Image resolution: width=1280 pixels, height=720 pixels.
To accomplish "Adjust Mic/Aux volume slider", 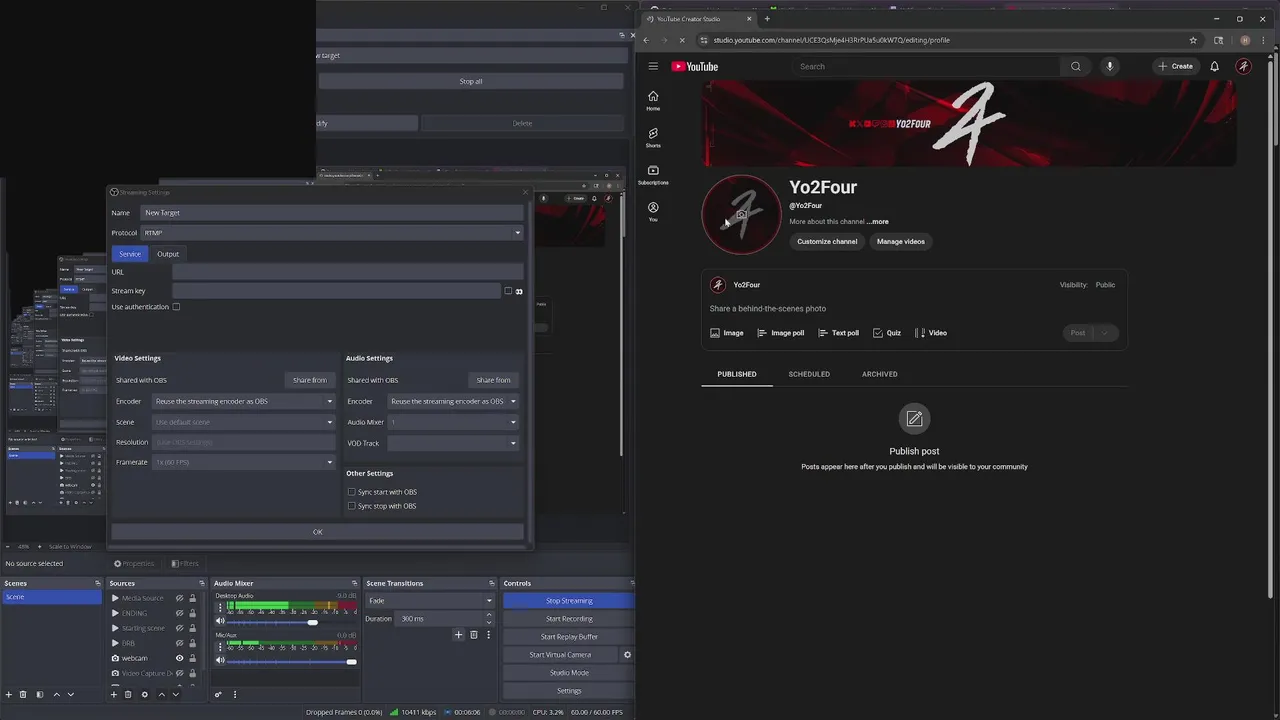I will click(351, 662).
